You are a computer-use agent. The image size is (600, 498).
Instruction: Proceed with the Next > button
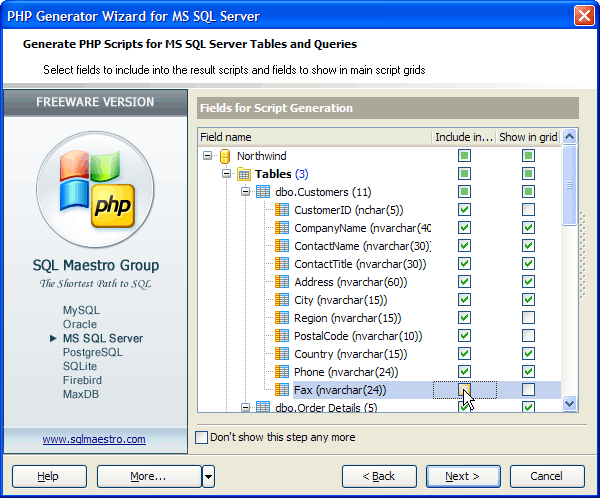pos(463,477)
